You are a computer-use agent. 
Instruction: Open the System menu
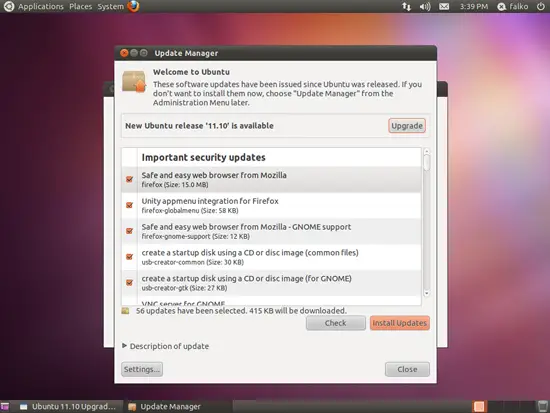click(110, 6)
